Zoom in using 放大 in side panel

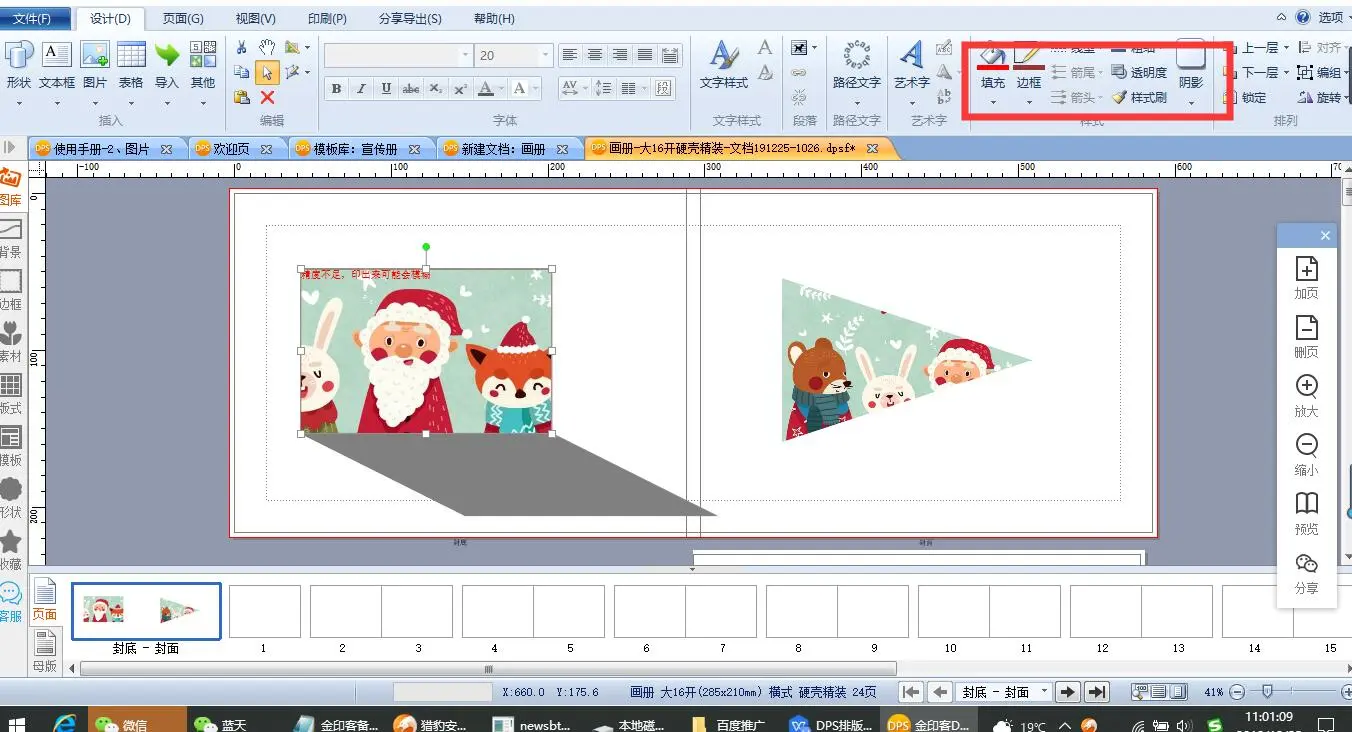pyautogui.click(x=1306, y=395)
